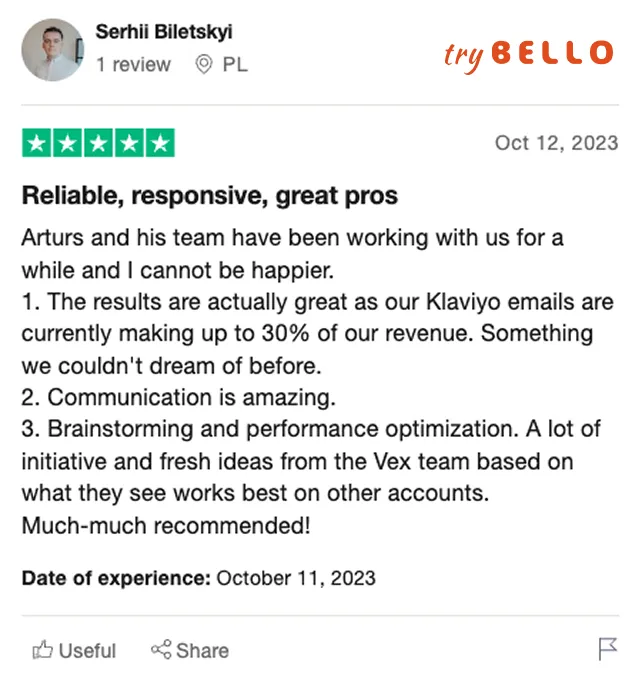Click the first green rating star
The width and height of the screenshot is (641, 684).
coord(37,143)
